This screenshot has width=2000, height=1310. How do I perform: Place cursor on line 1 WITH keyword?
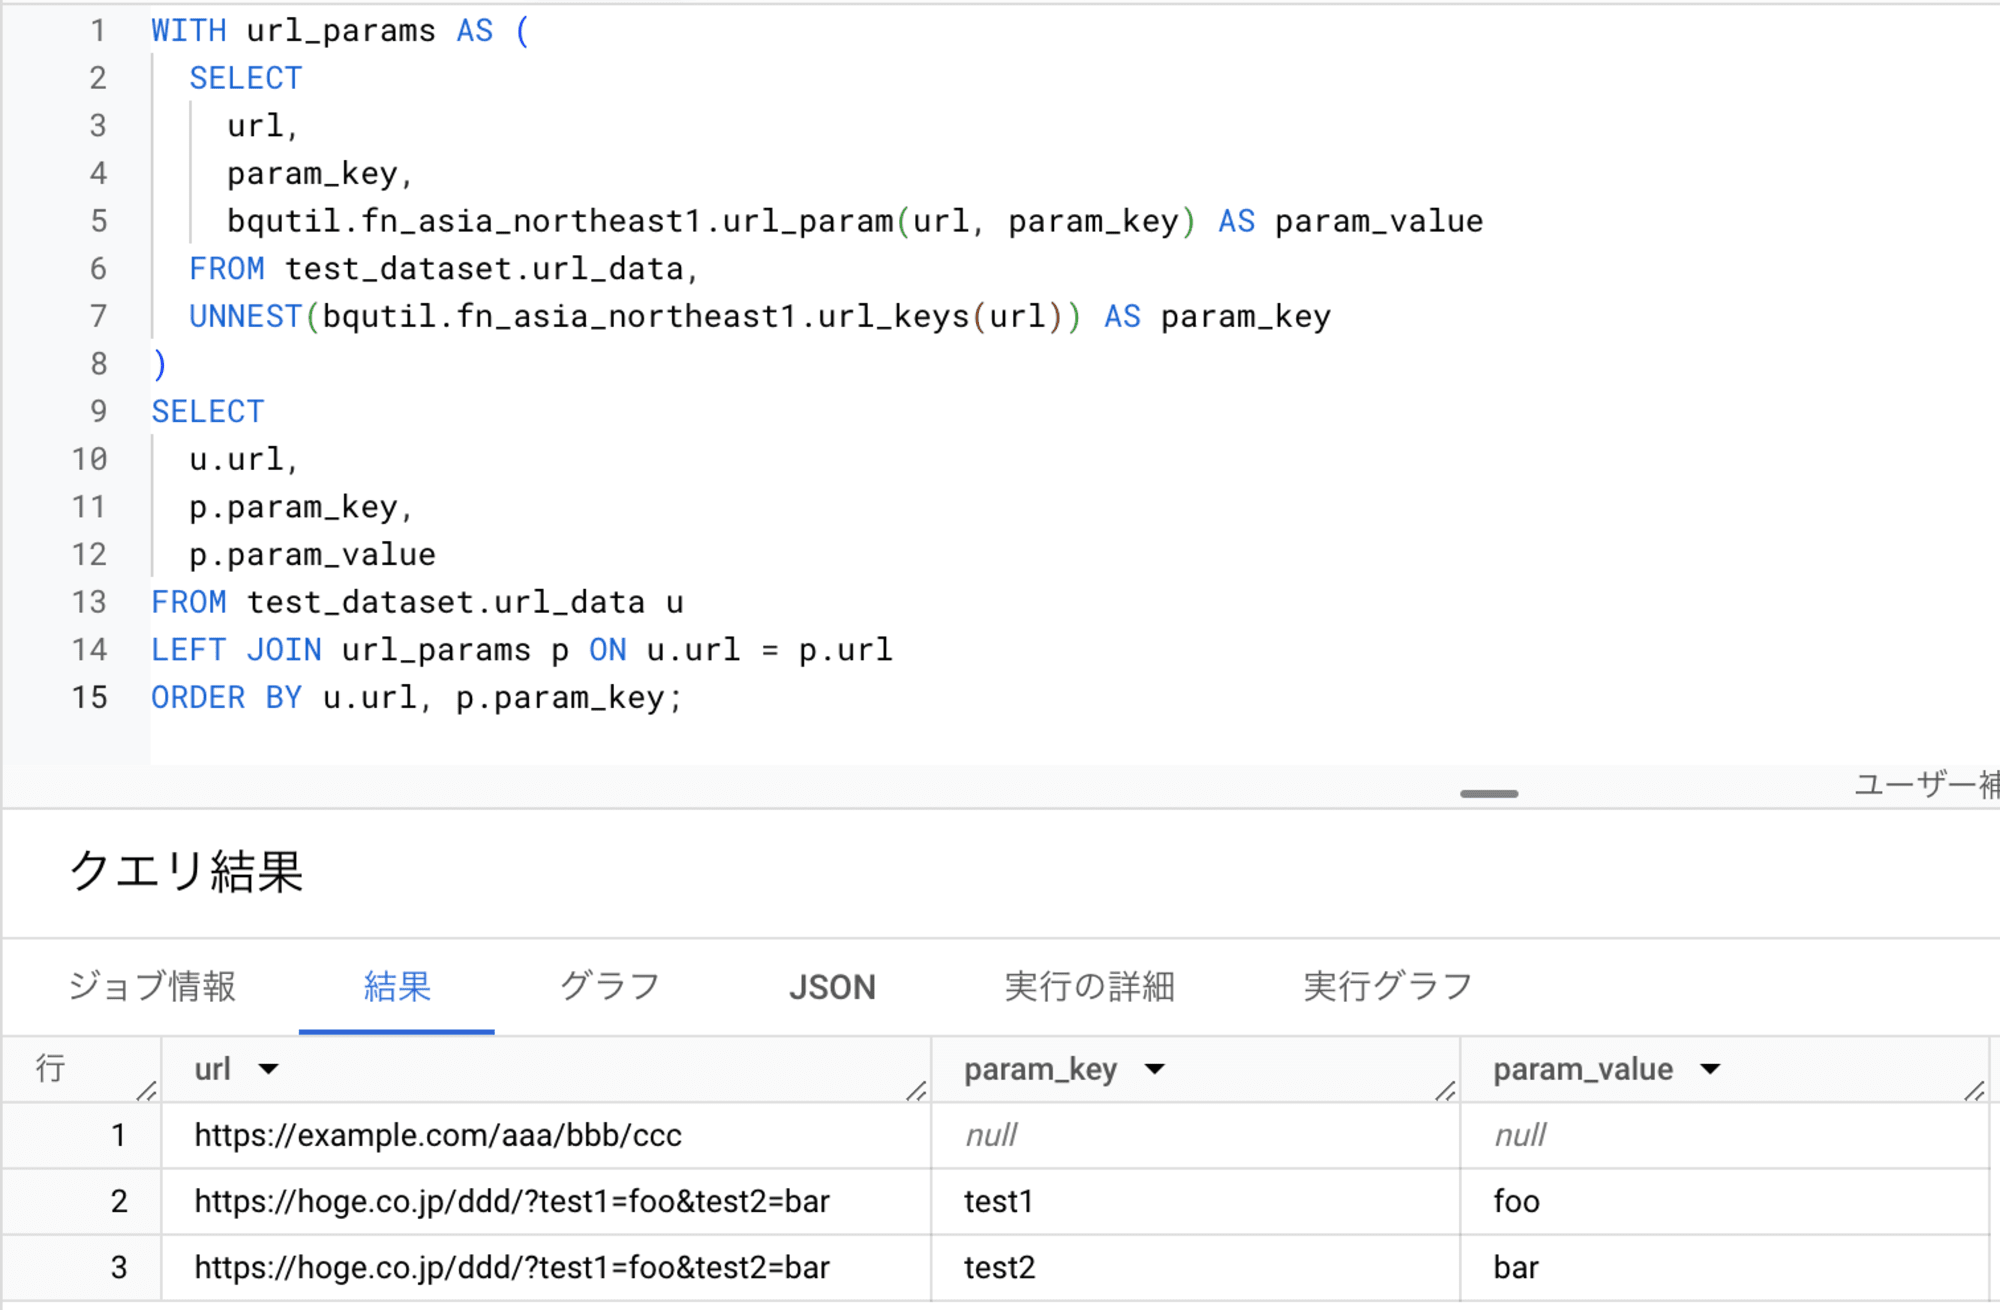(x=189, y=30)
